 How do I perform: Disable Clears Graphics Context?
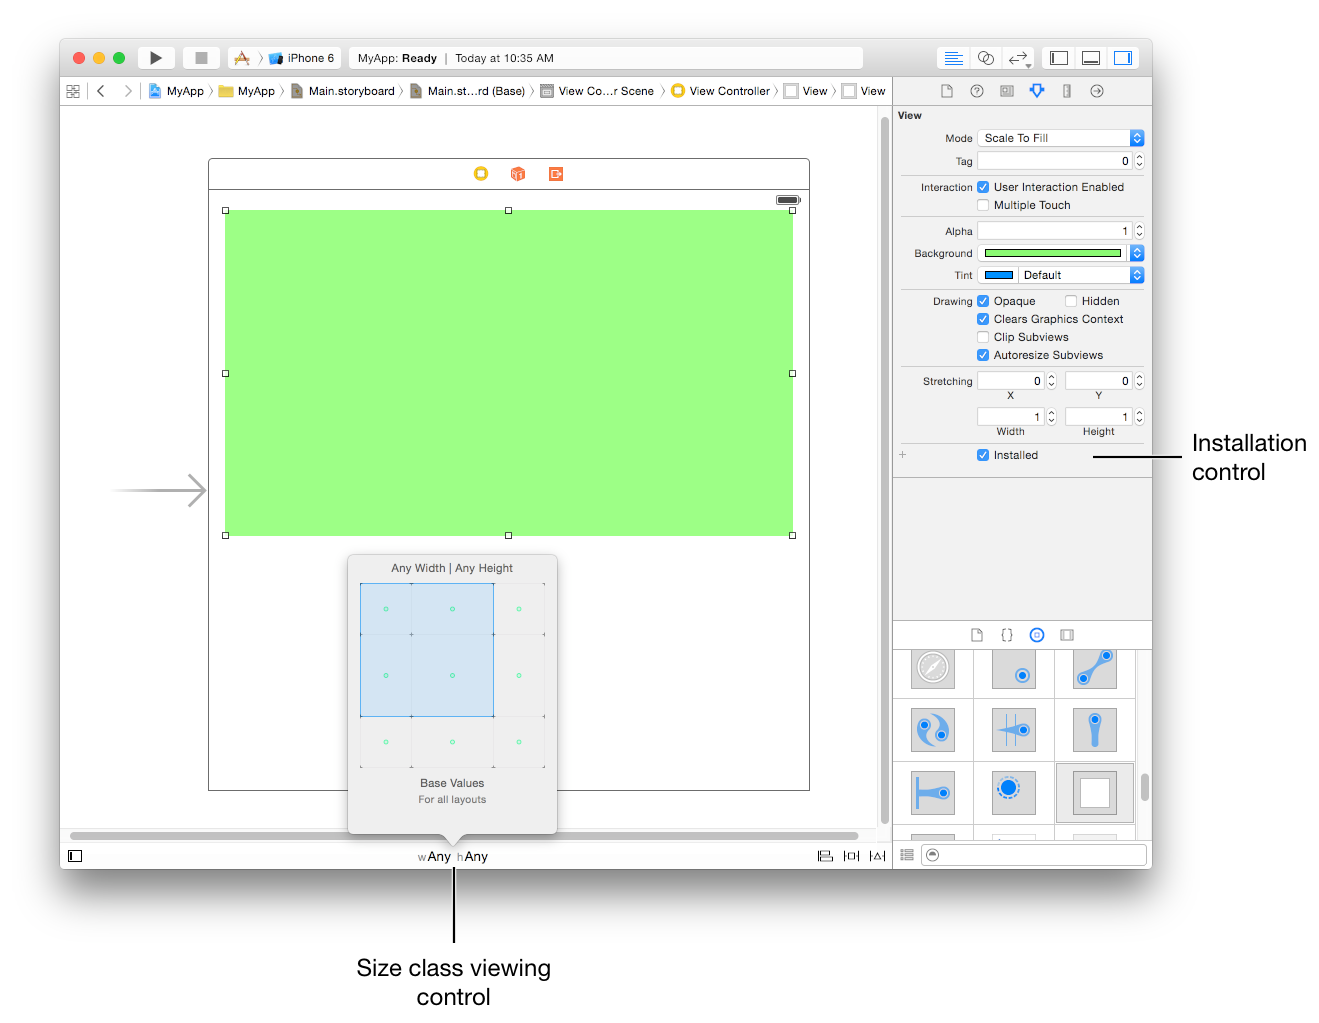pos(983,319)
